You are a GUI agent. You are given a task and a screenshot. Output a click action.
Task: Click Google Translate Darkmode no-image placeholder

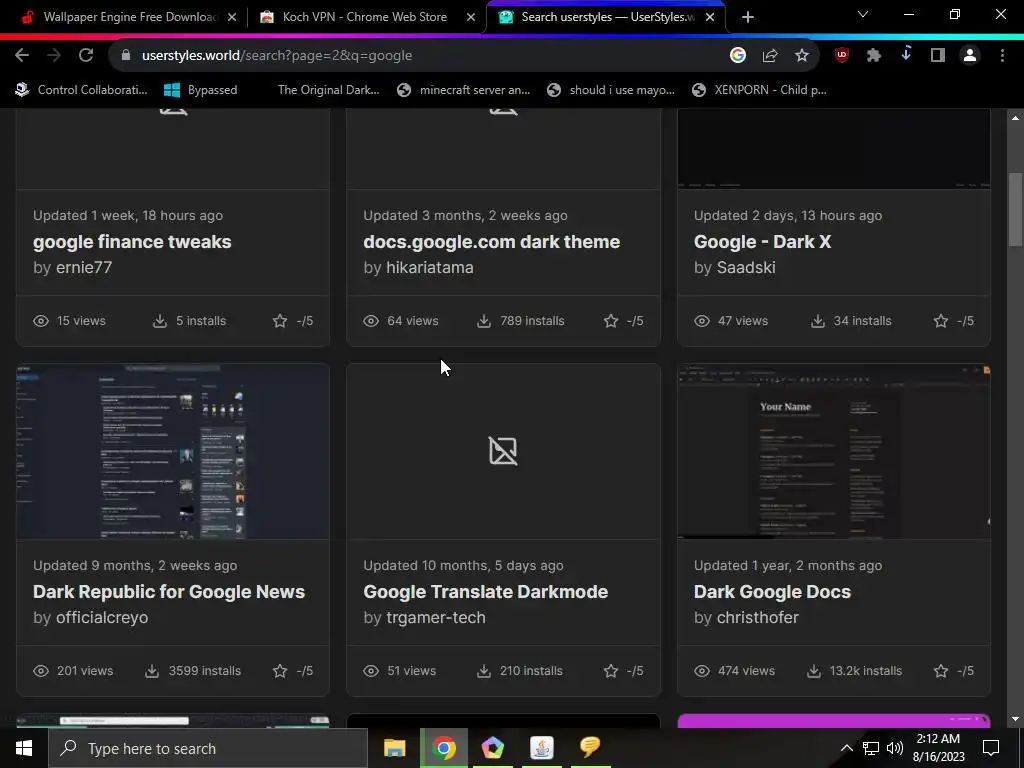pos(503,451)
